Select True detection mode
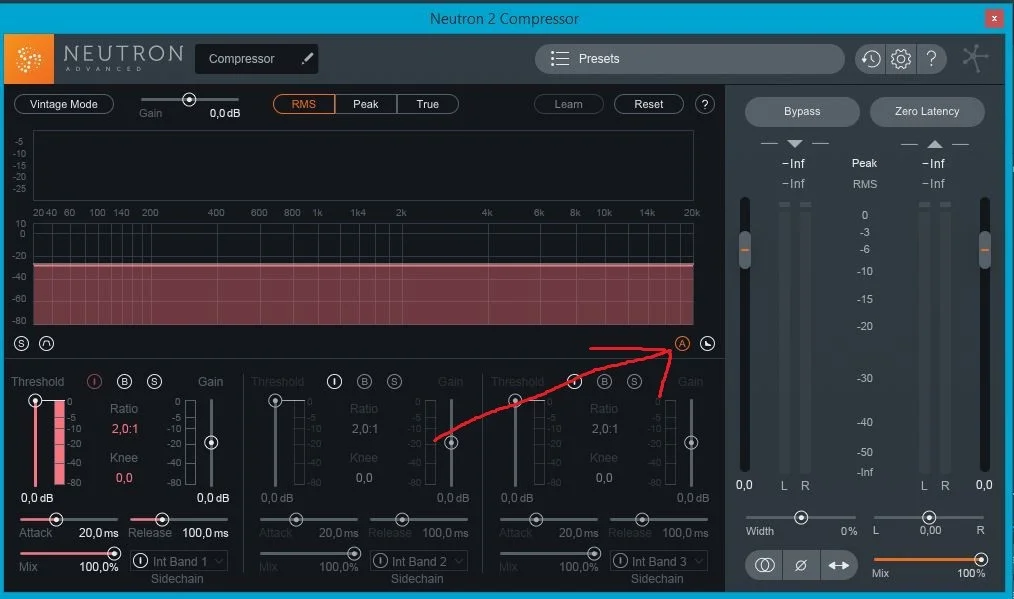Screen dimensions: 1014x599 pyautogui.click(x=427, y=104)
